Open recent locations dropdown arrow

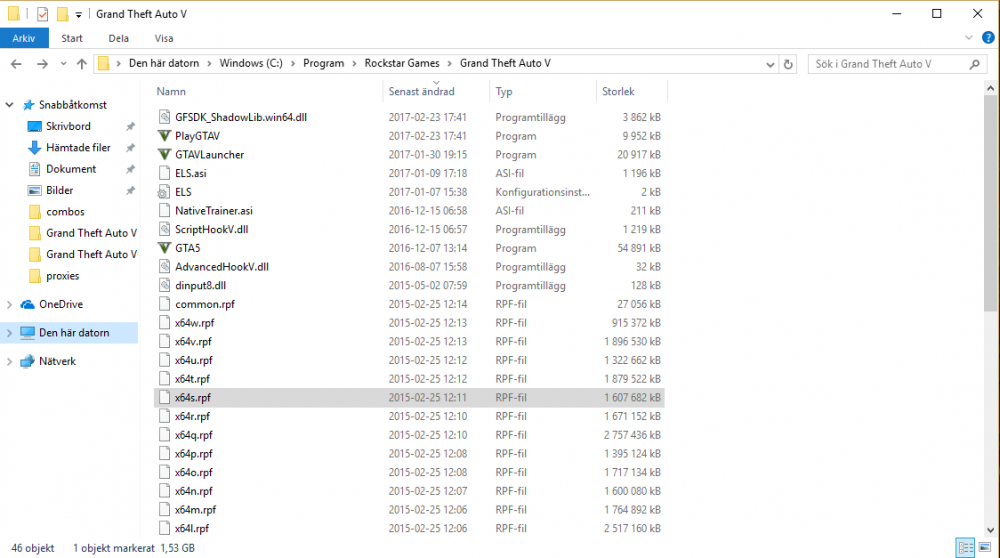pos(63,64)
